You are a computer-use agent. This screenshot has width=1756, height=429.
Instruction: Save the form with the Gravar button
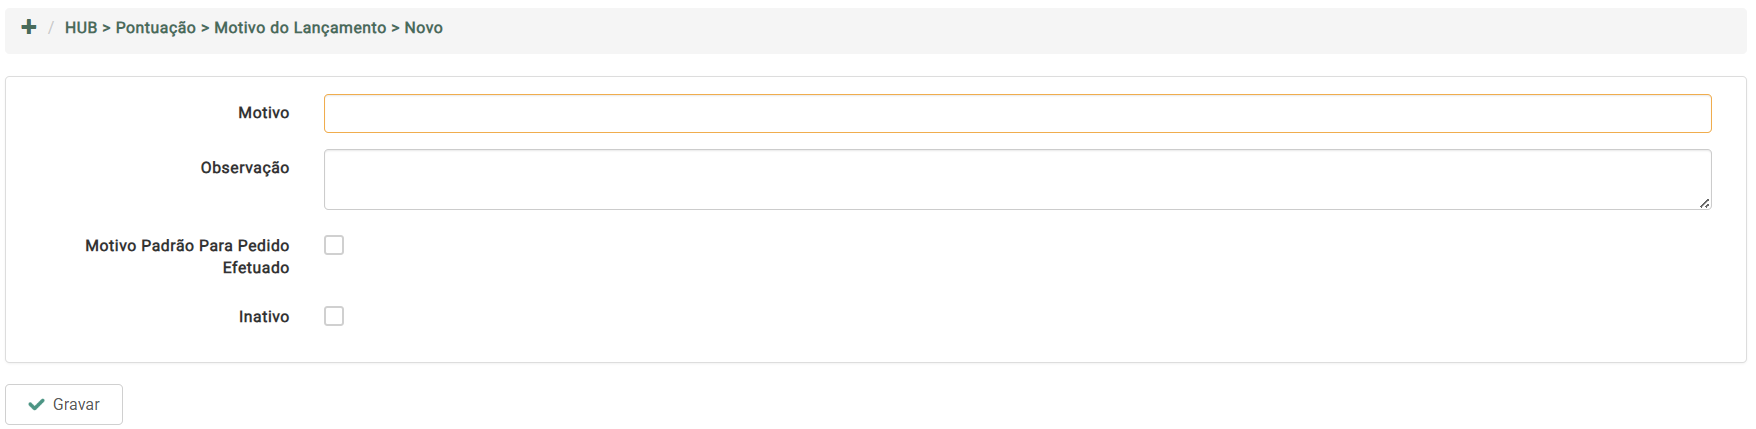64,404
